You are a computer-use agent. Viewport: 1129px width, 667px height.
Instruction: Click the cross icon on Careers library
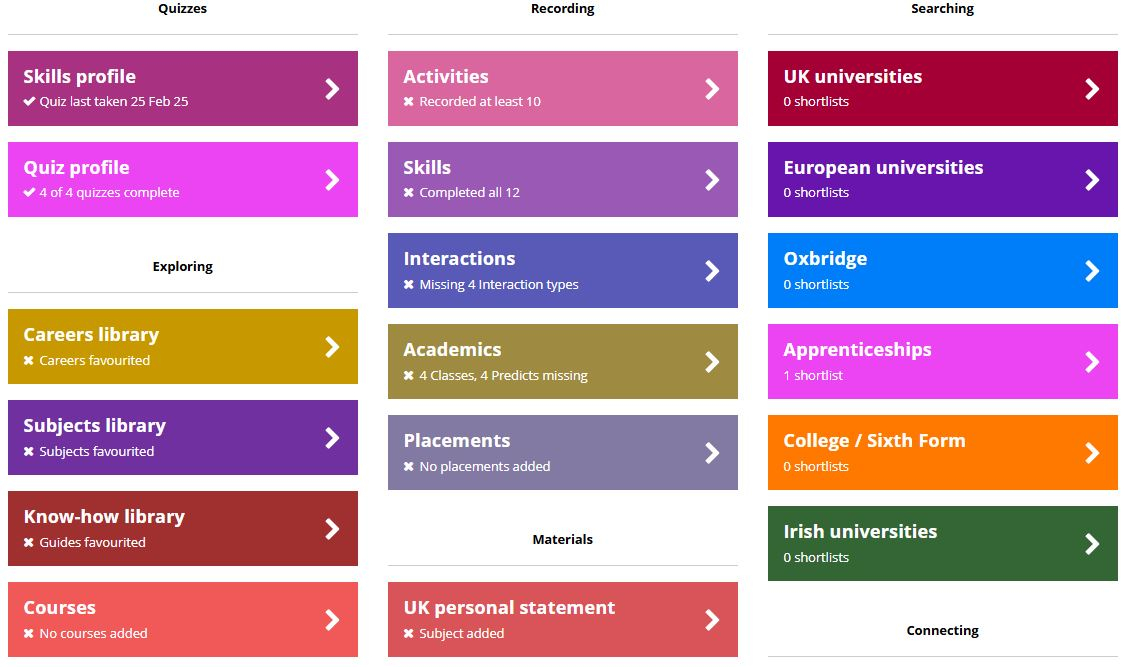29,361
